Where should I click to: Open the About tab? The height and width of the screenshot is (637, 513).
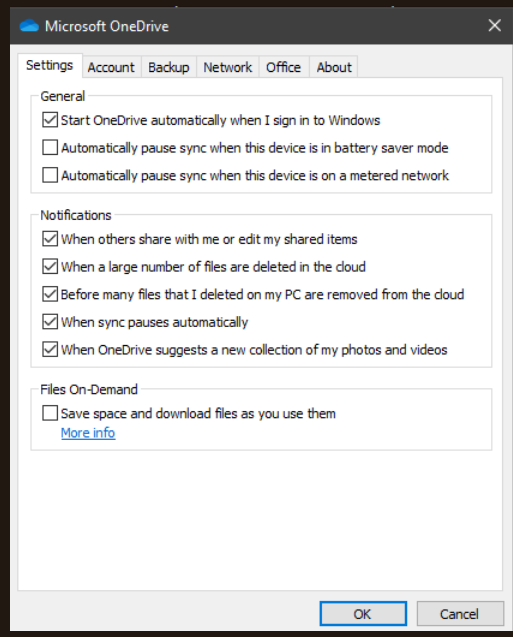point(334,67)
